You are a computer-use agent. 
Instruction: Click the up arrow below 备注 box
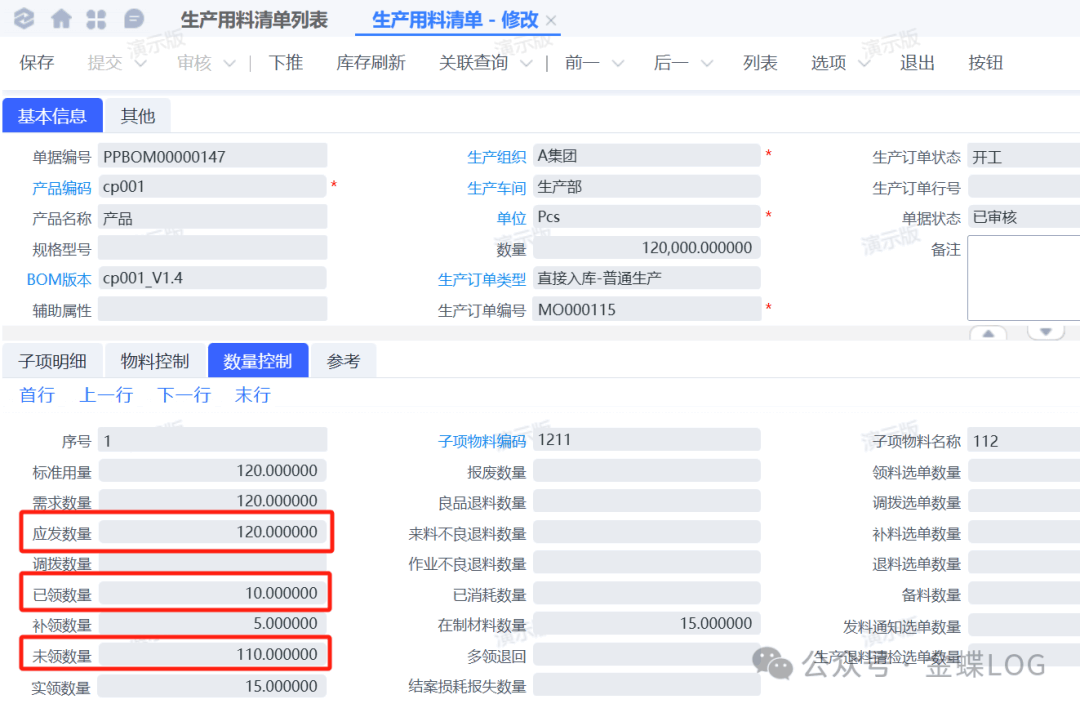point(988,333)
